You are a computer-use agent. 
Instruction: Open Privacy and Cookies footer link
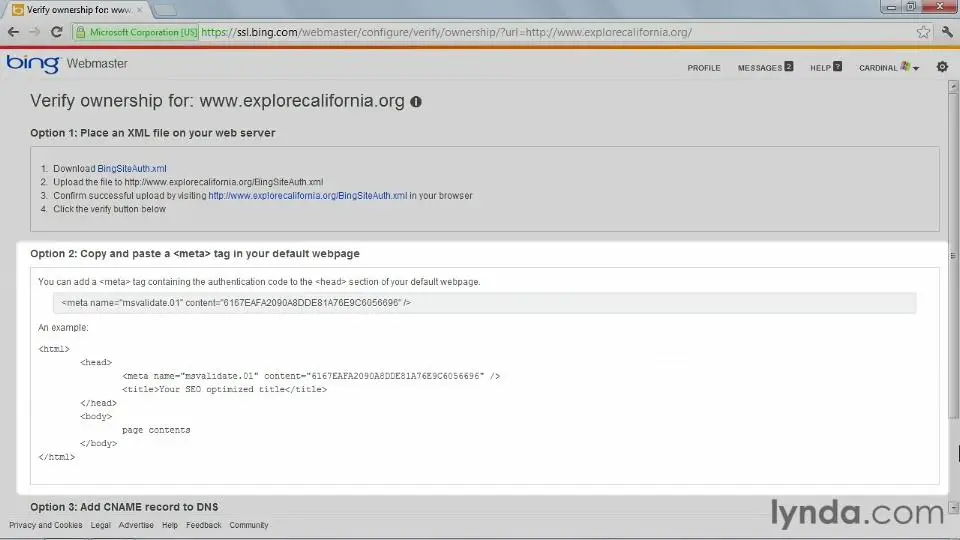point(45,525)
